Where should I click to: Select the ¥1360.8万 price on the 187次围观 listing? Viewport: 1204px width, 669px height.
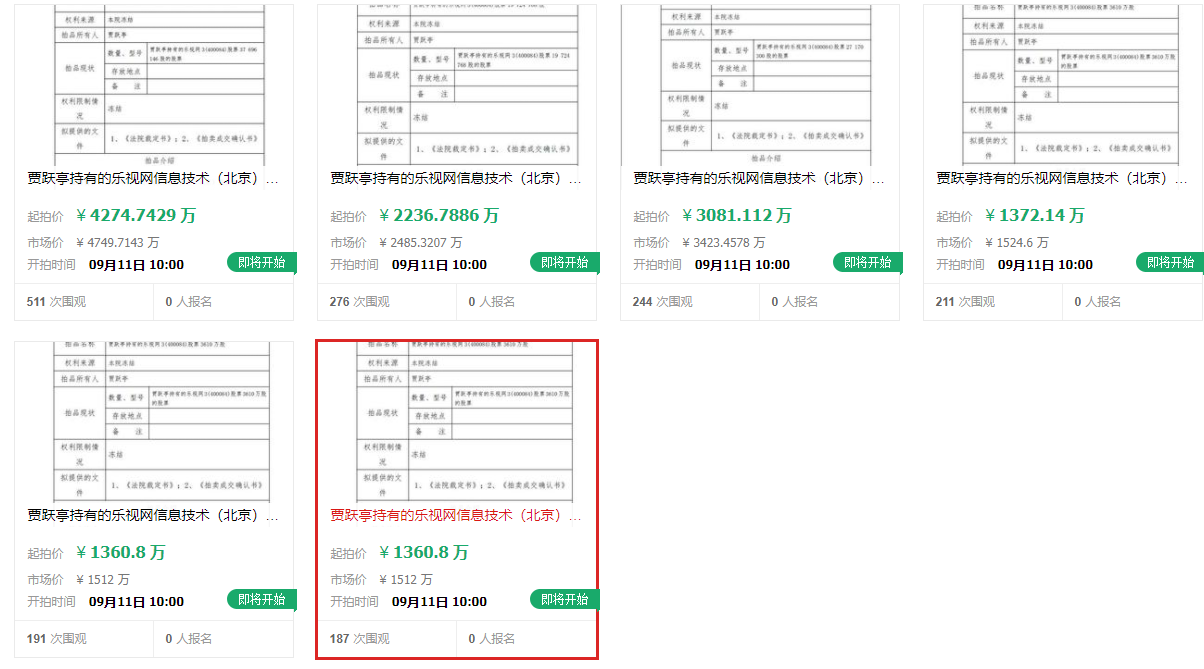424,553
